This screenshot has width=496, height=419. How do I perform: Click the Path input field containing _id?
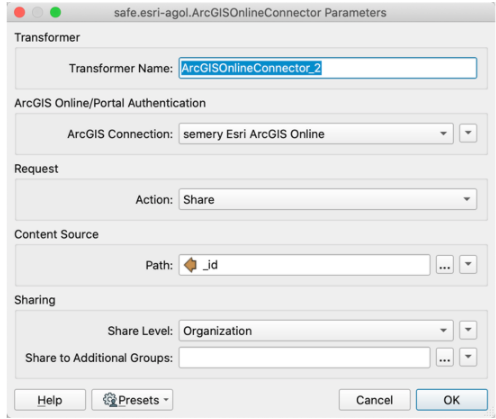(x=304, y=265)
